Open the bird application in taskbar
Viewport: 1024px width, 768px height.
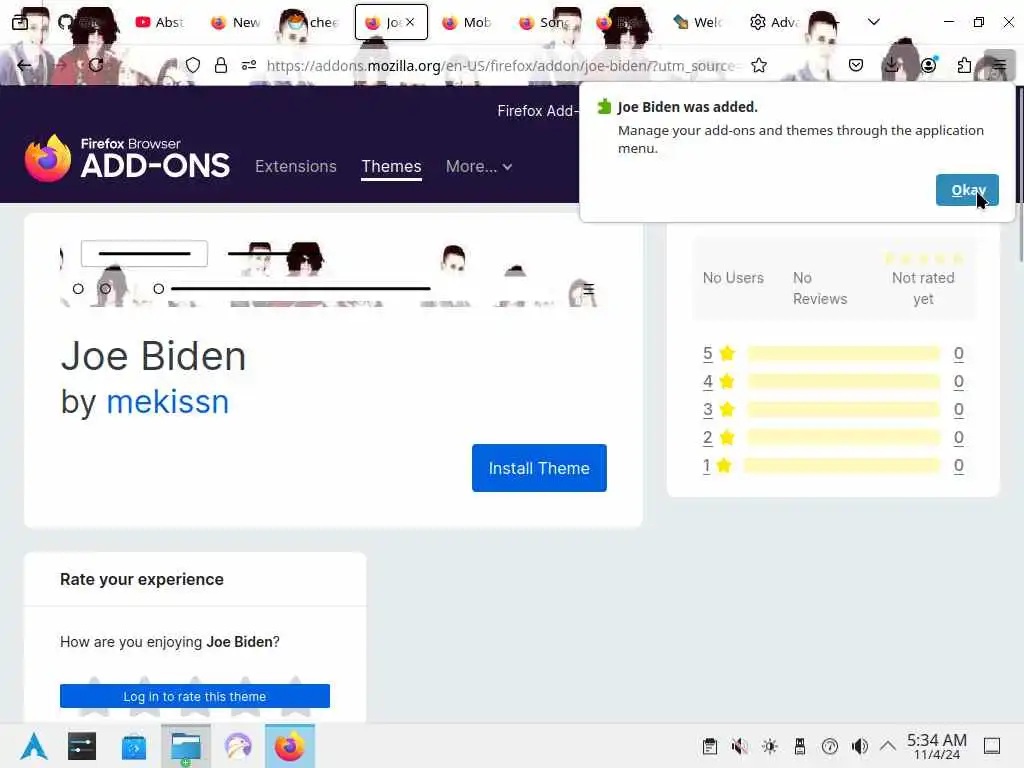point(238,746)
